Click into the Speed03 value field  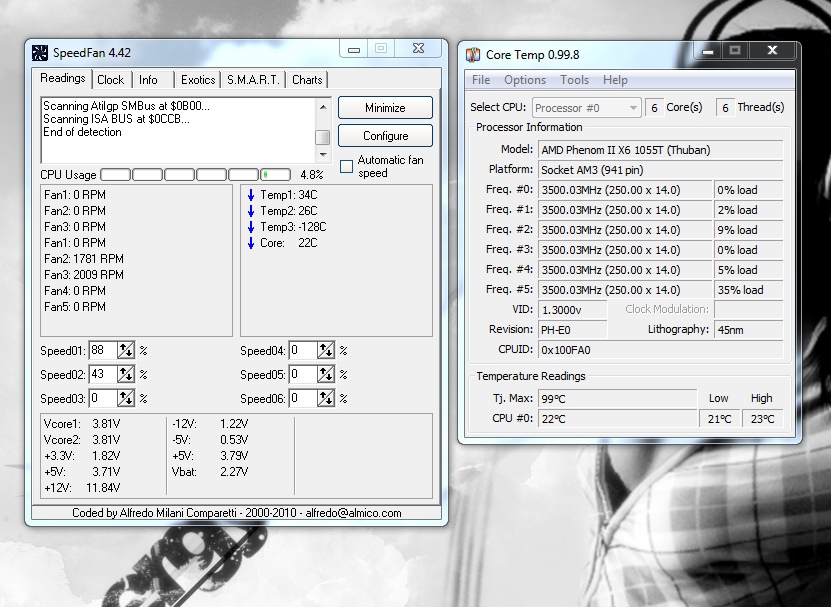point(103,398)
